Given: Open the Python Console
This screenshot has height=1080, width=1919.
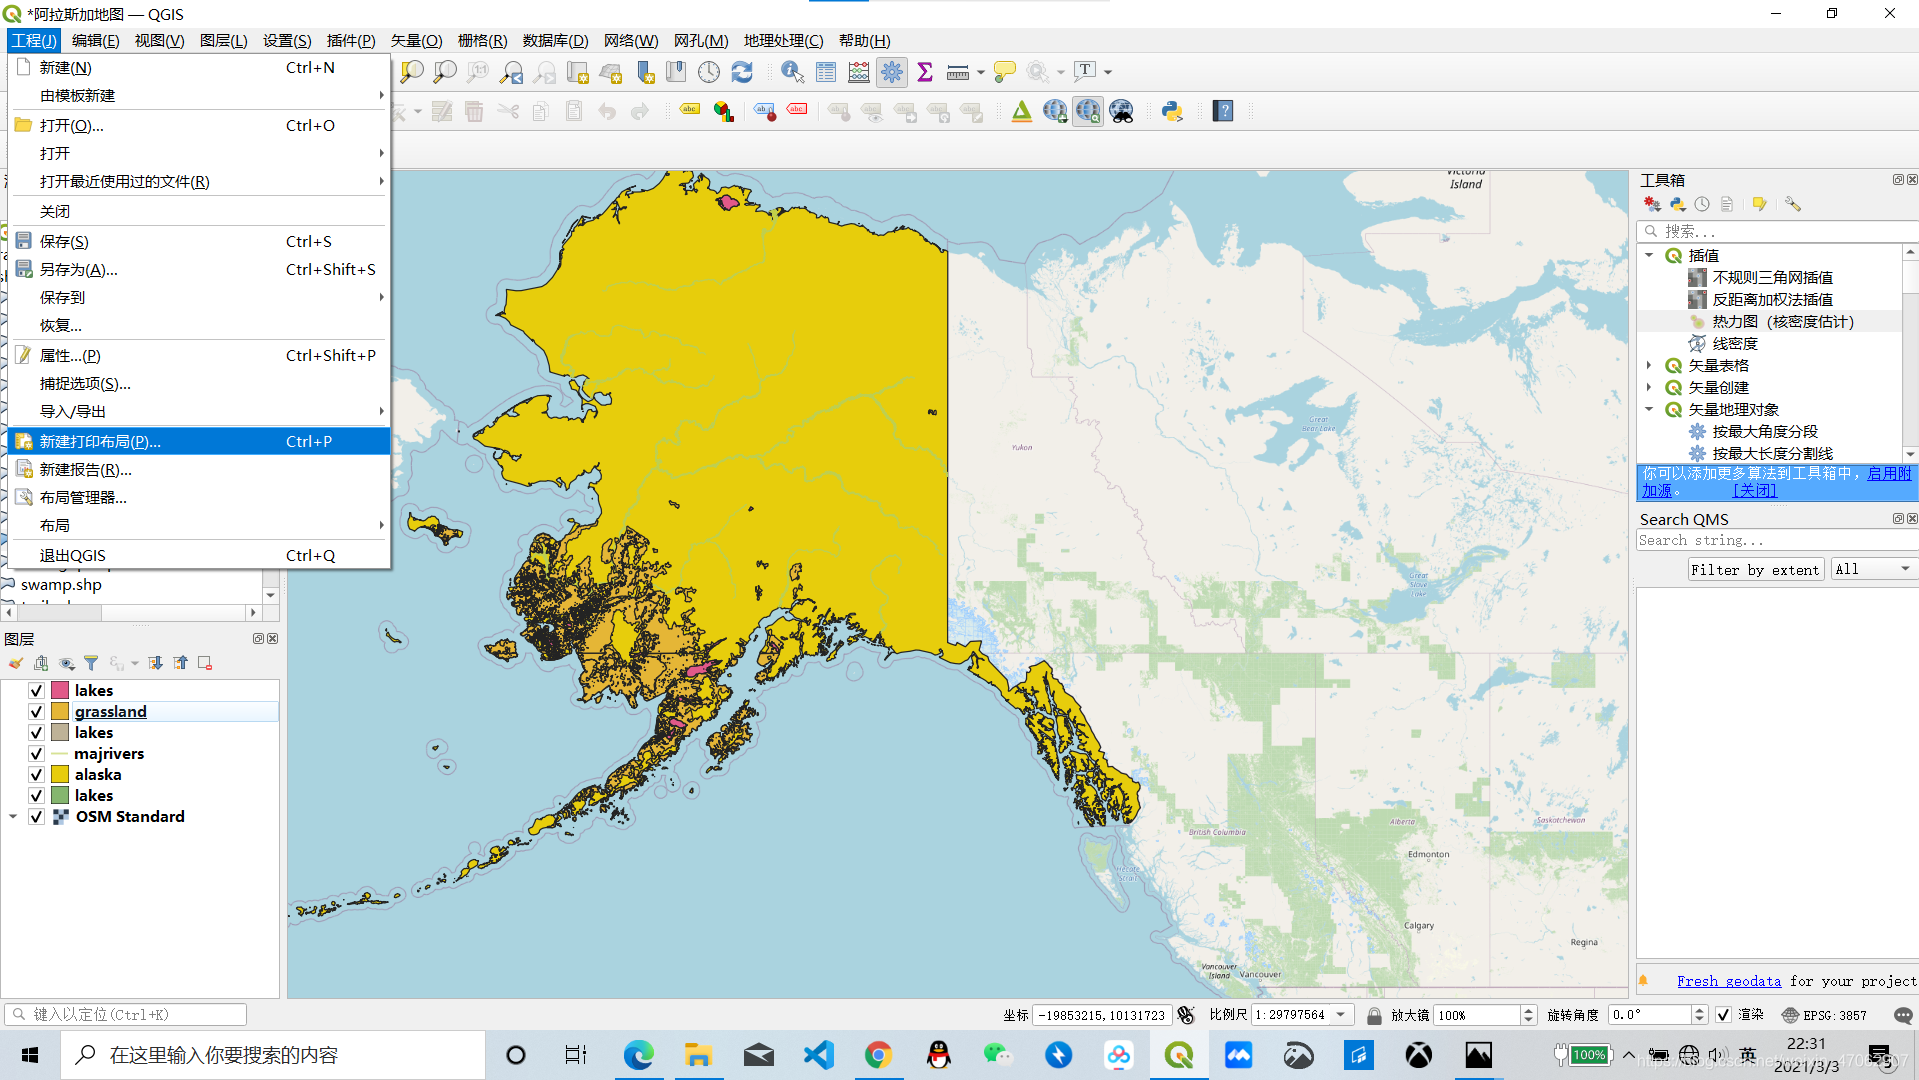Looking at the screenshot, I should coord(1172,111).
